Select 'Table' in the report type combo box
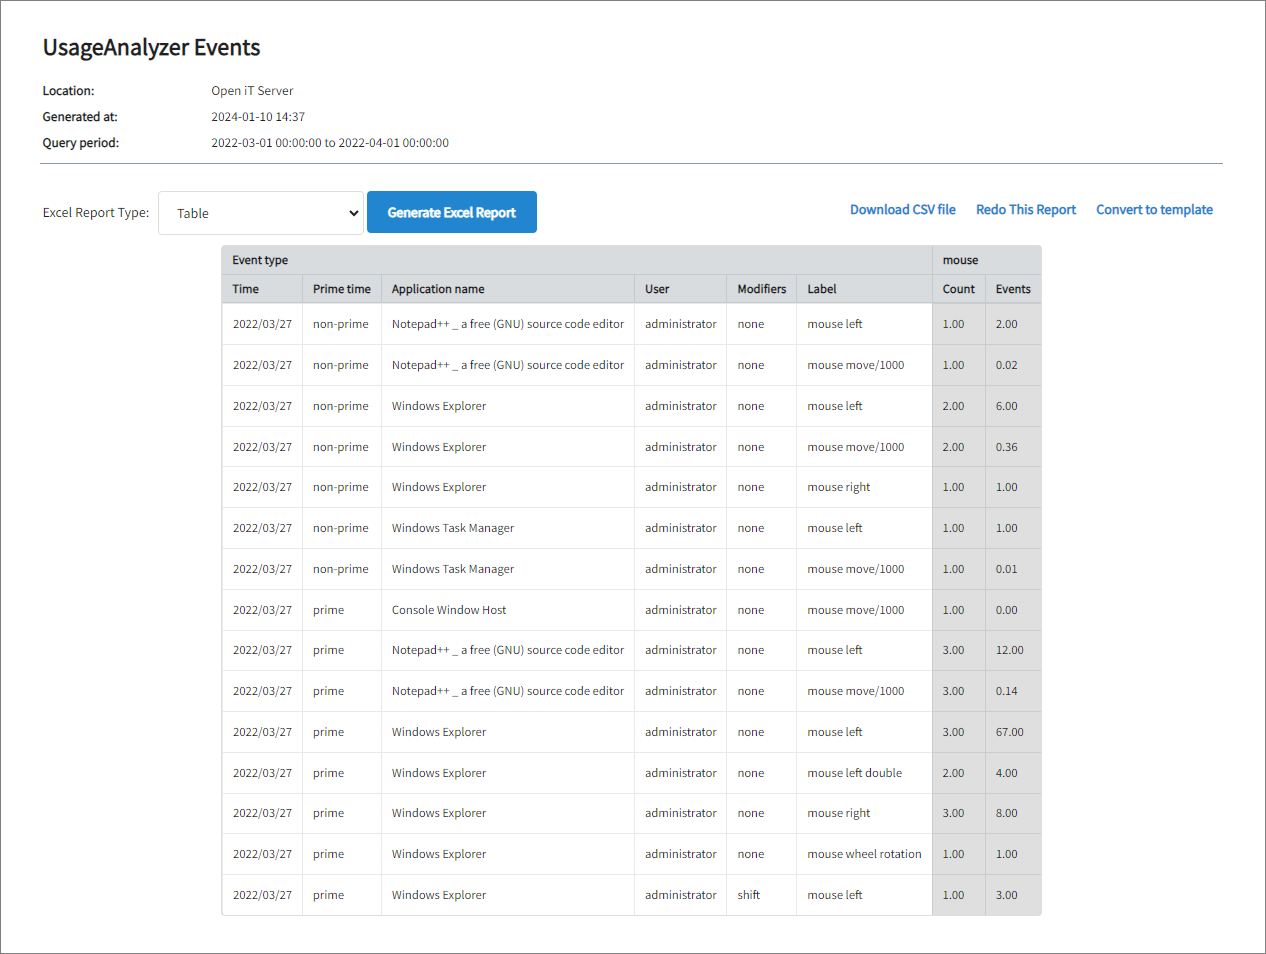 260,212
